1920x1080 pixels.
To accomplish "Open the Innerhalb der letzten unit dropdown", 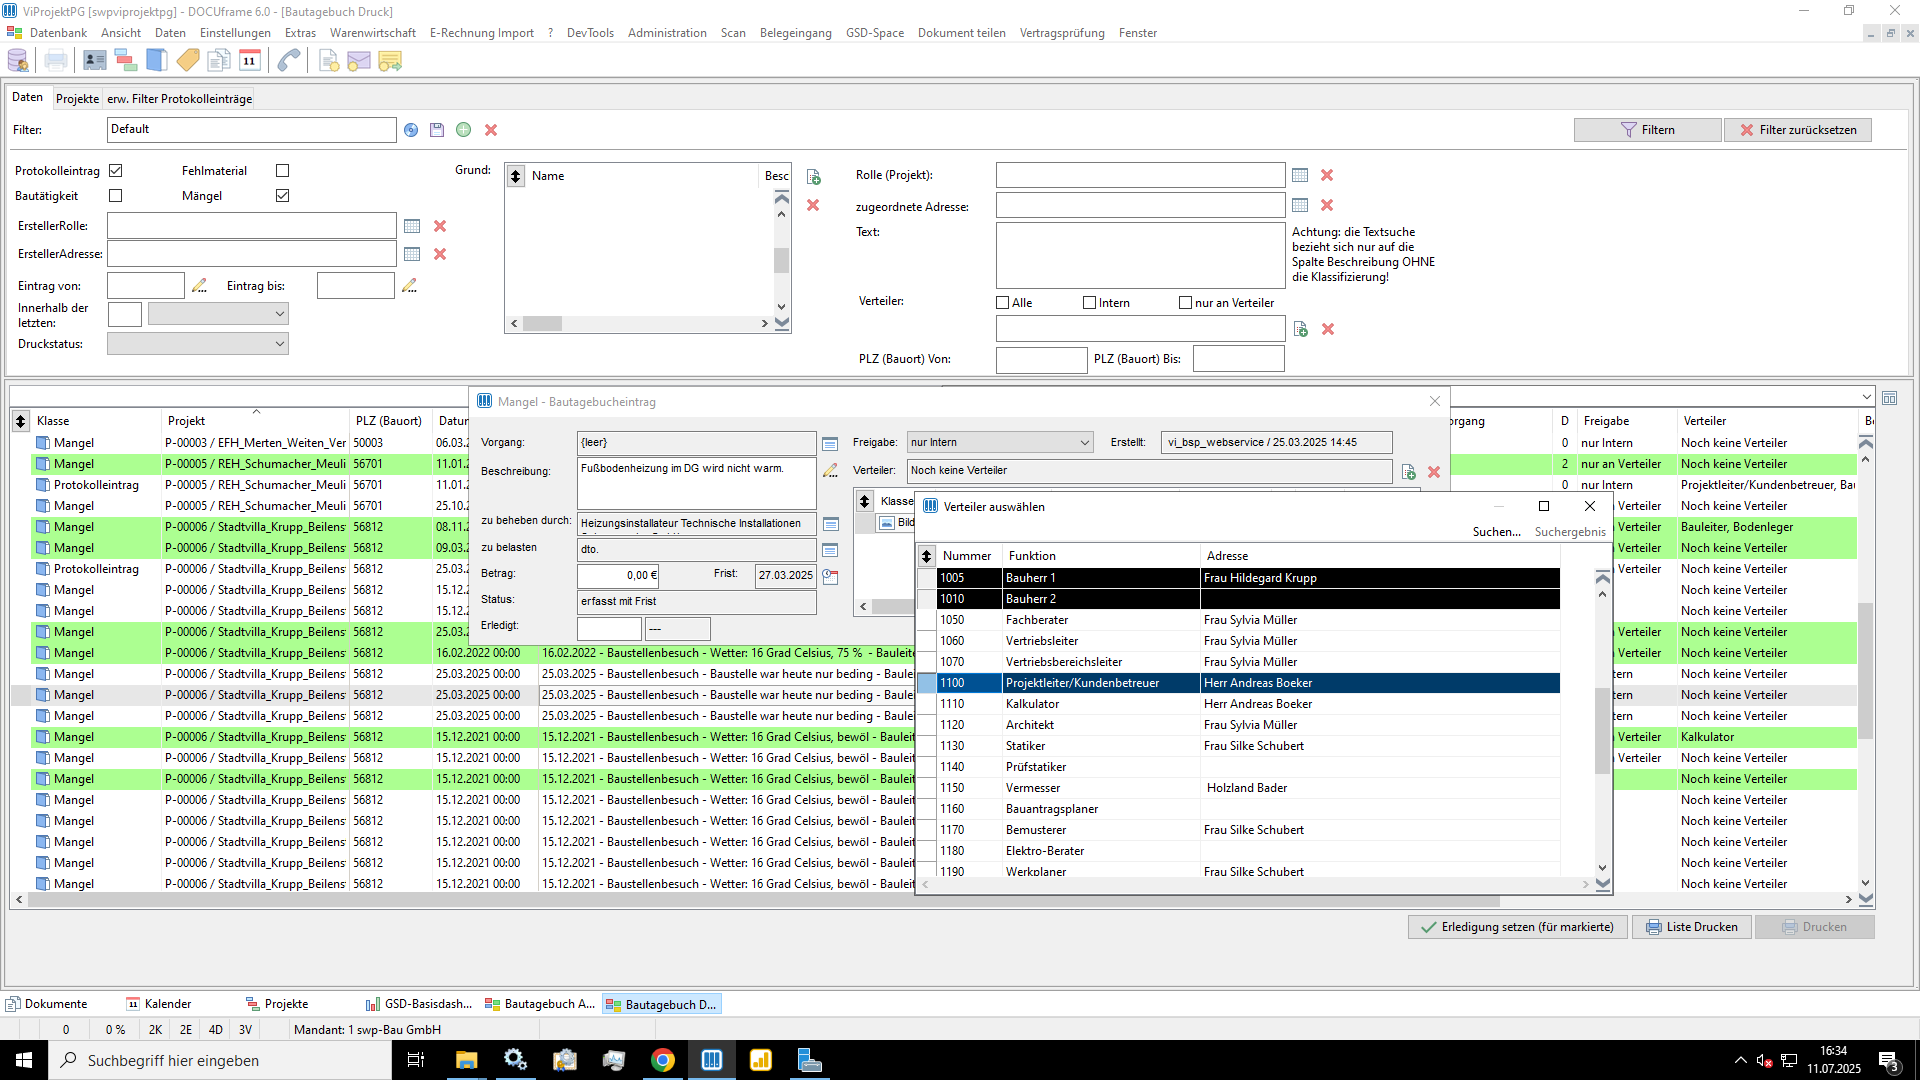I will [x=280, y=314].
